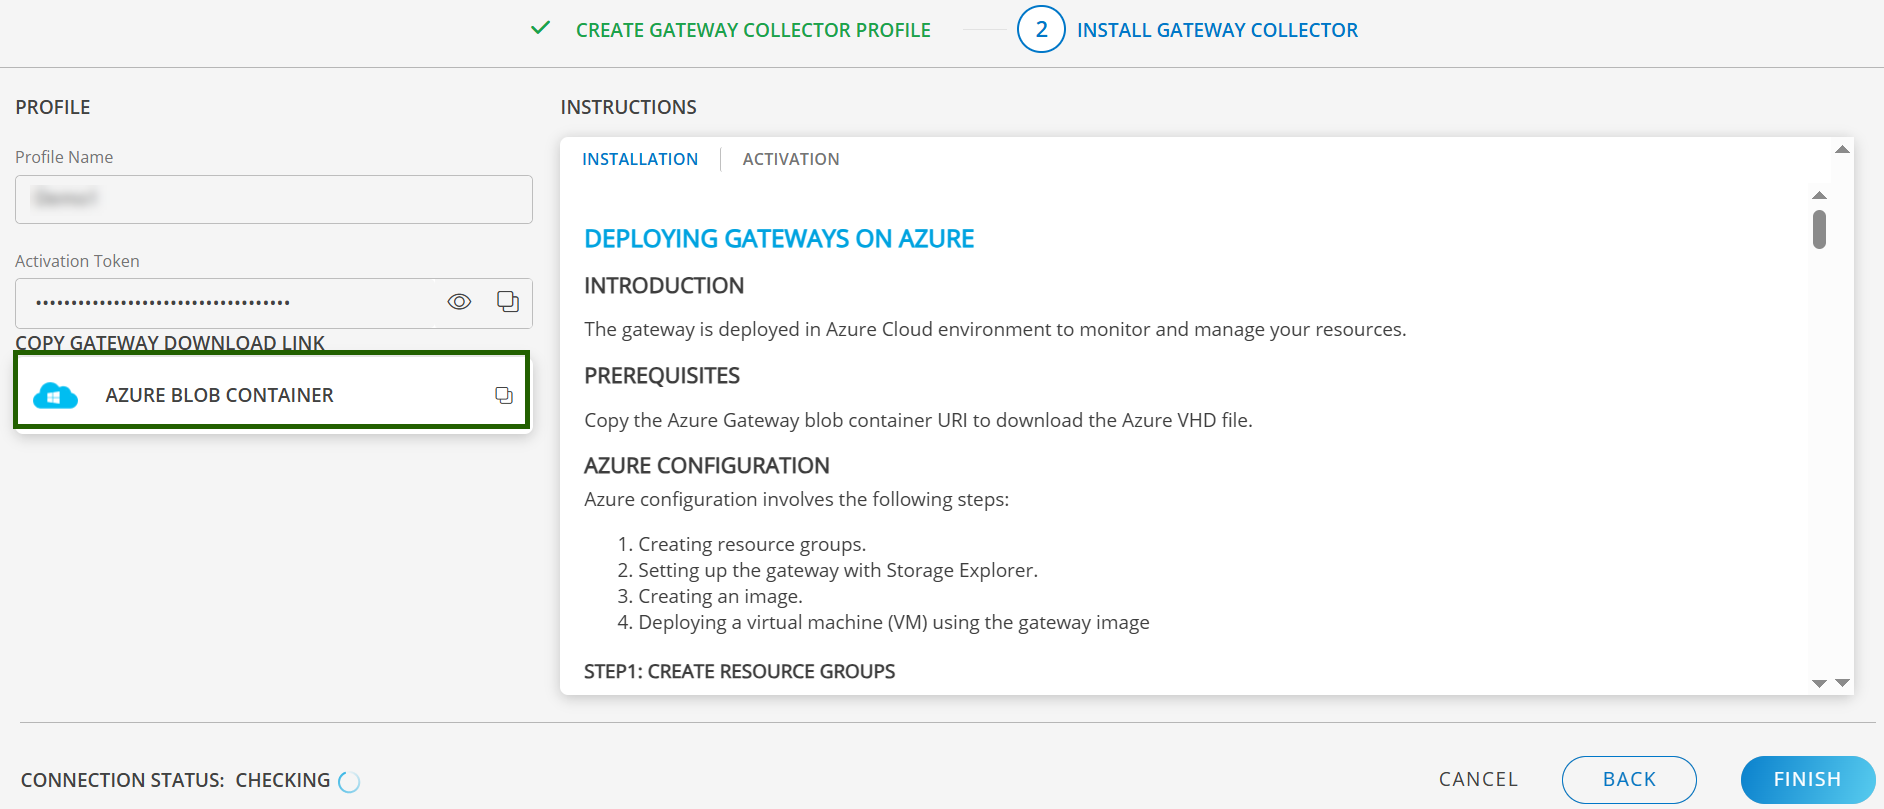Click Finish to complete setup
The width and height of the screenshot is (1884, 809).
pos(1806,780)
